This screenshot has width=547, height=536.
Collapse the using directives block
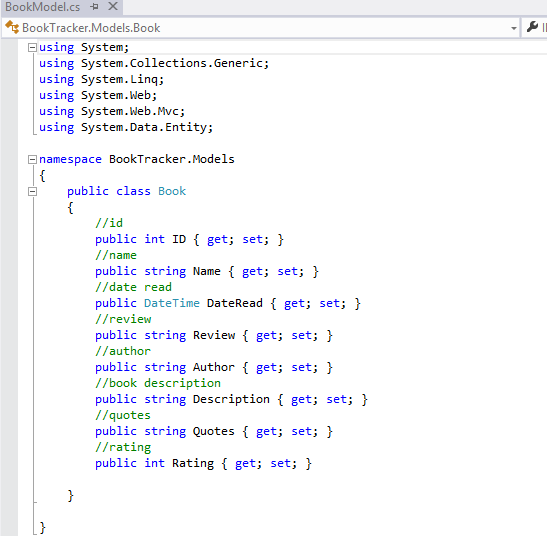click(32, 47)
